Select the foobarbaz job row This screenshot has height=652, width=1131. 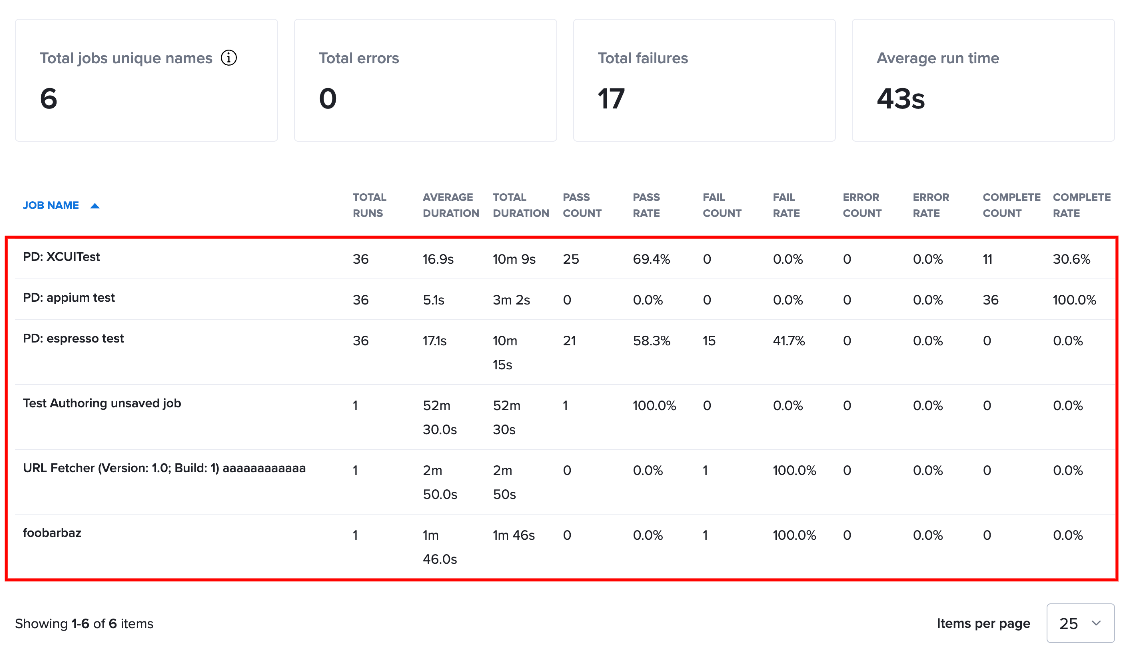click(561, 546)
